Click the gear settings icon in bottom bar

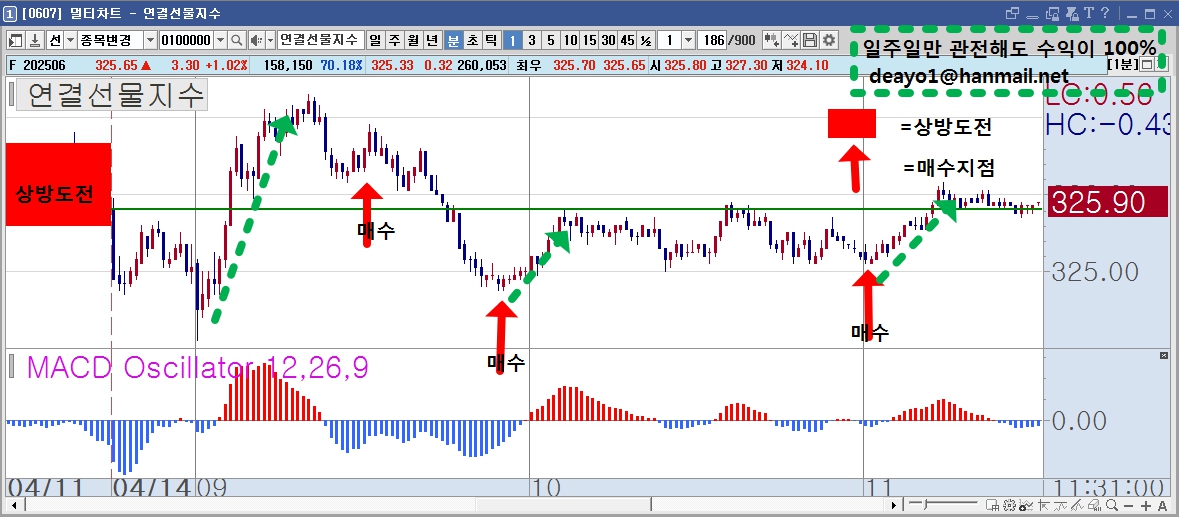[x=1010, y=505]
